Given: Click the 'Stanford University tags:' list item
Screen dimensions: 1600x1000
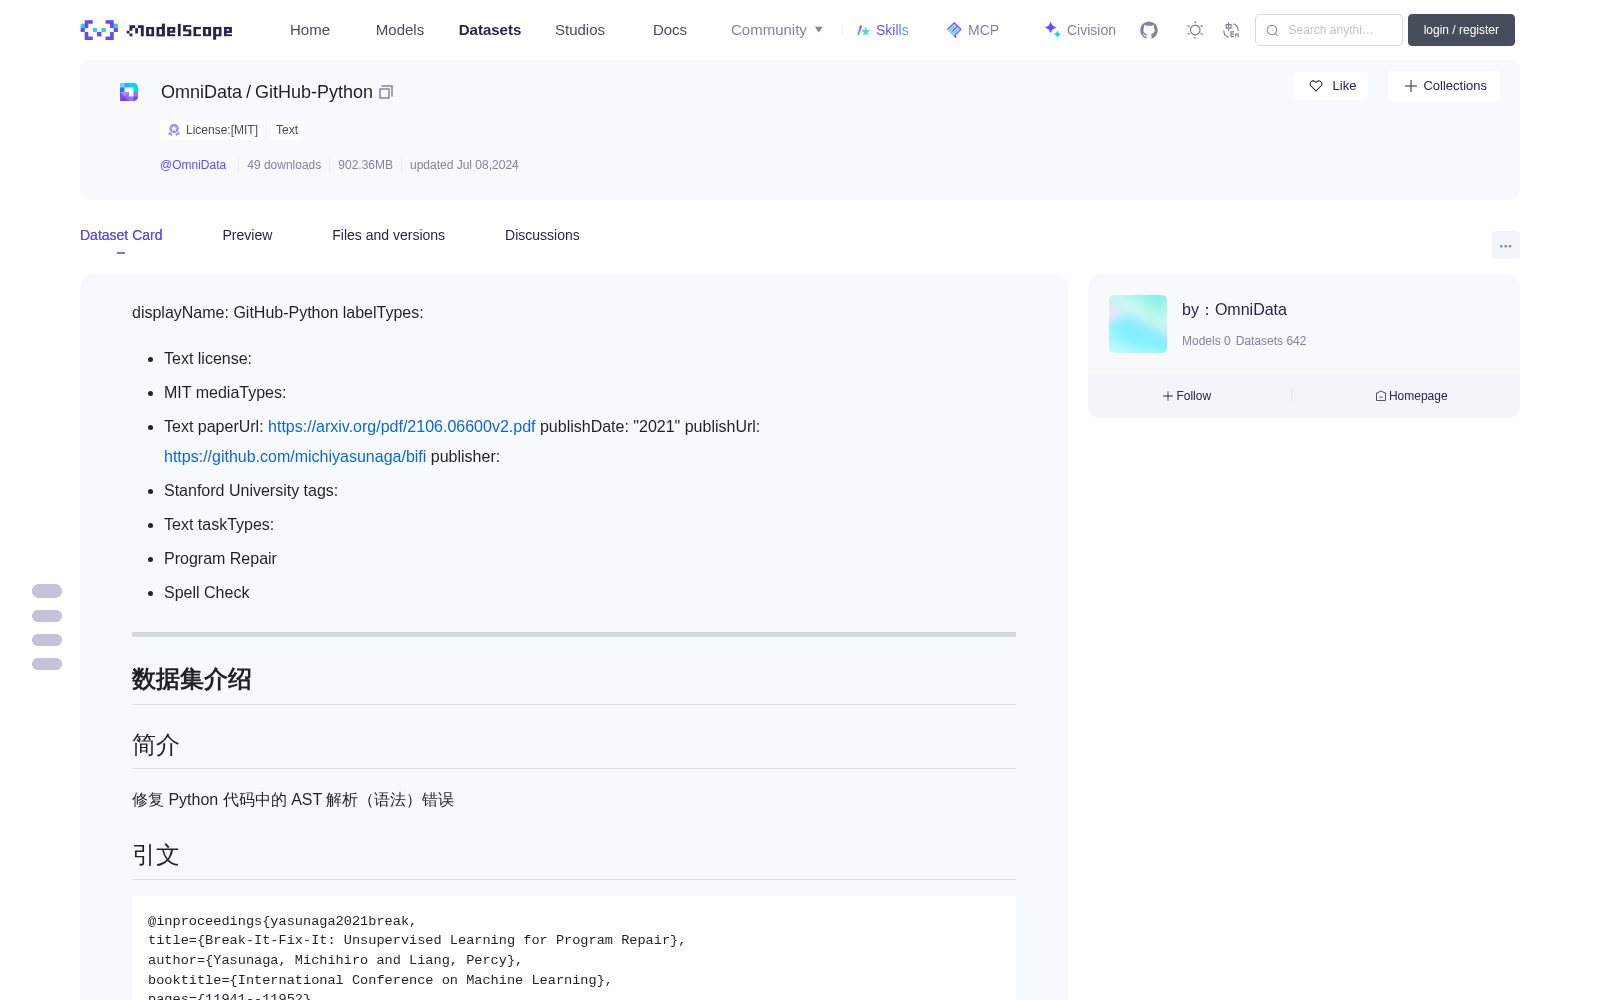Looking at the screenshot, I should click(251, 490).
